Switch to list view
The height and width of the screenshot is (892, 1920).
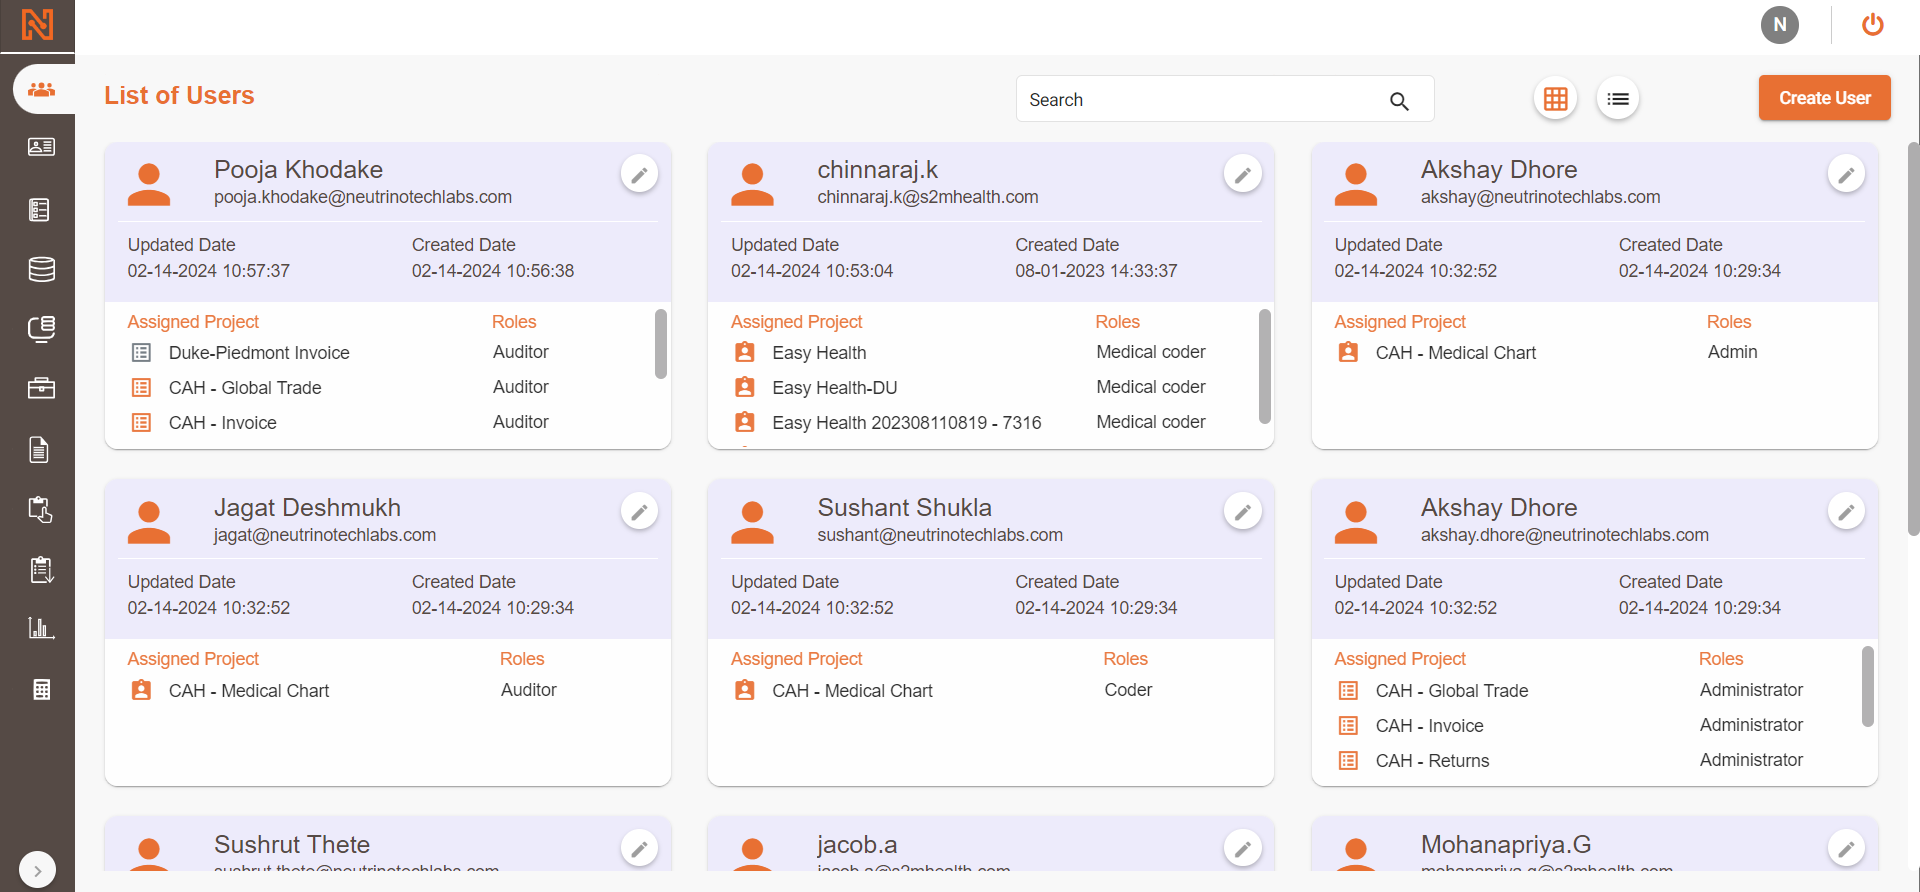click(x=1618, y=99)
